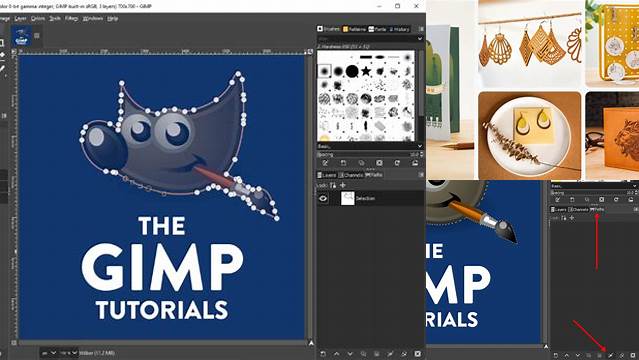
Task: Switch to Patterns tab
Action: point(355,29)
